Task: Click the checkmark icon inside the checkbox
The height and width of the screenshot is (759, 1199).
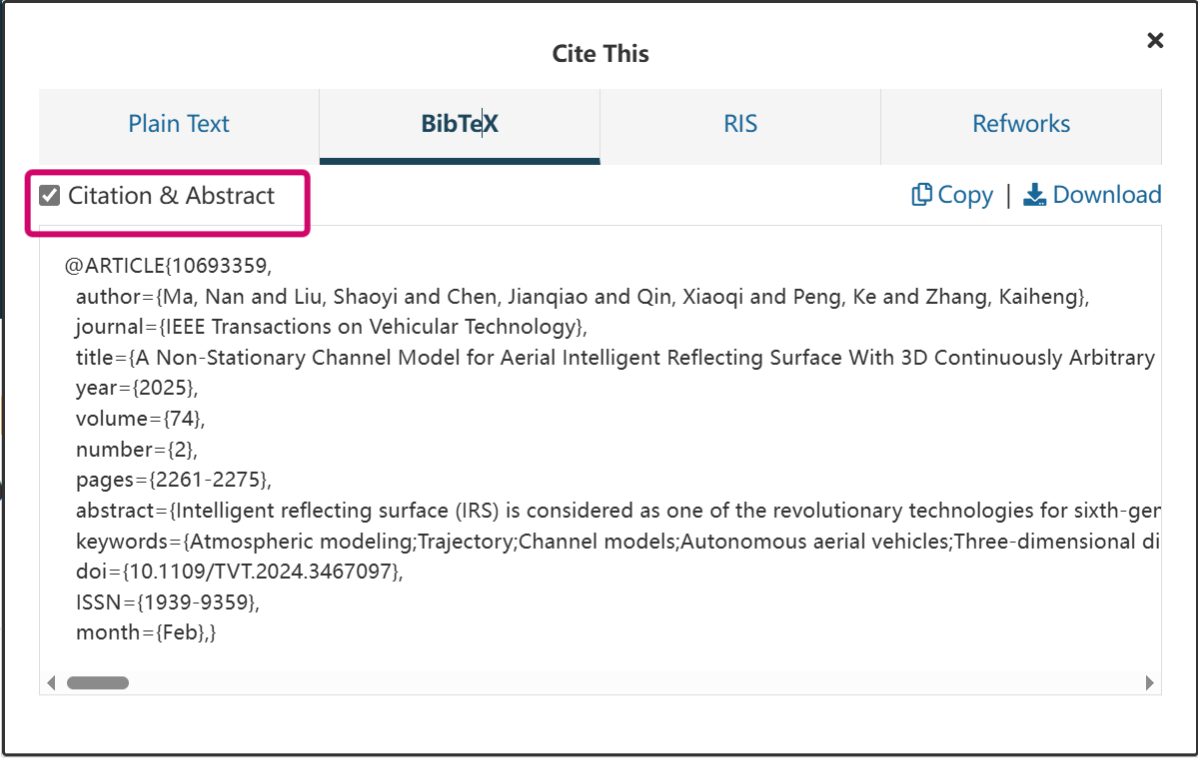Action: (x=49, y=195)
